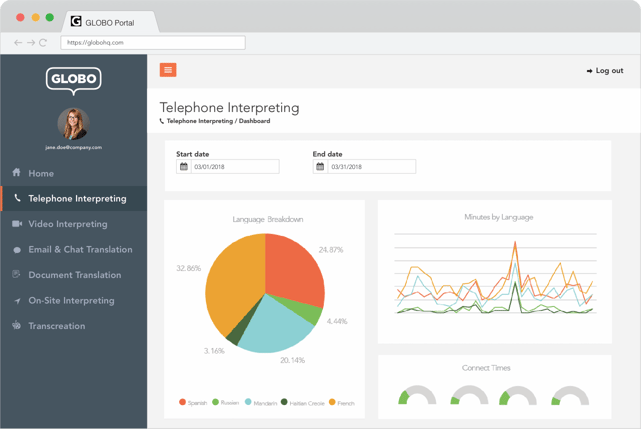The height and width of the screenshot is (429, 641).
Task: Toggle the Spanish legend entry
Action: pos(193,403)
